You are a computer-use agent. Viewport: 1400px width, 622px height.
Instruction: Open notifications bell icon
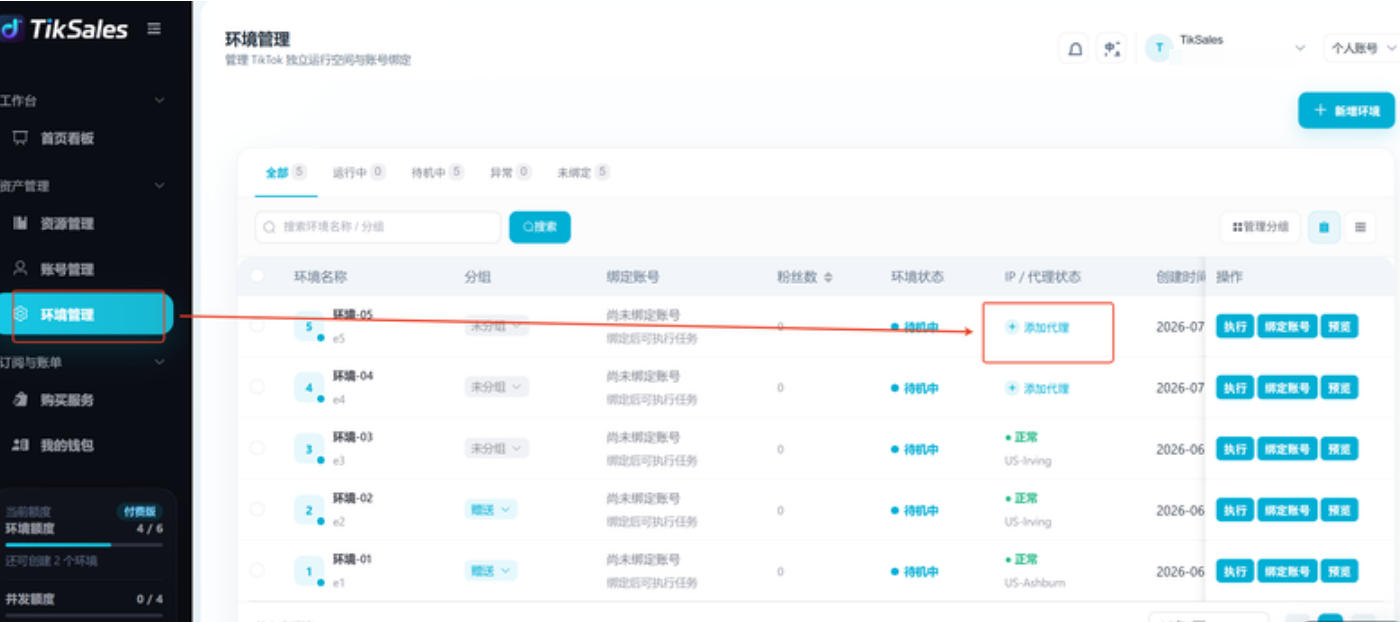(1075, 48)
